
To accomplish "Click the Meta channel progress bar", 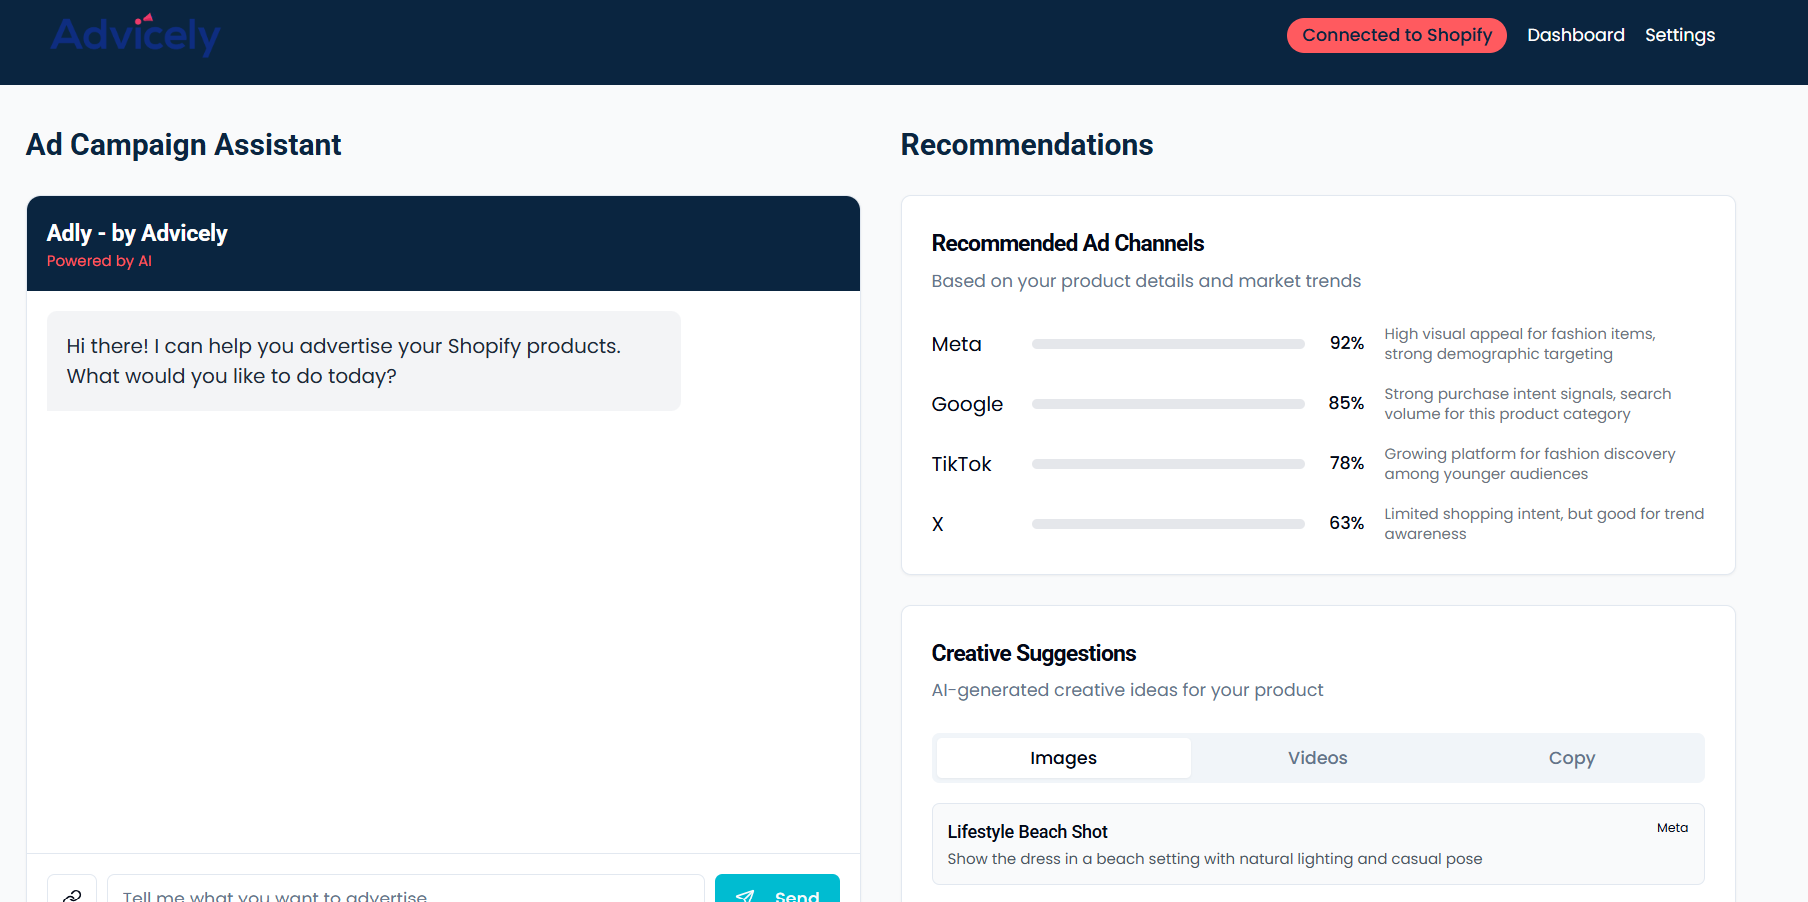I will 1167,344.
